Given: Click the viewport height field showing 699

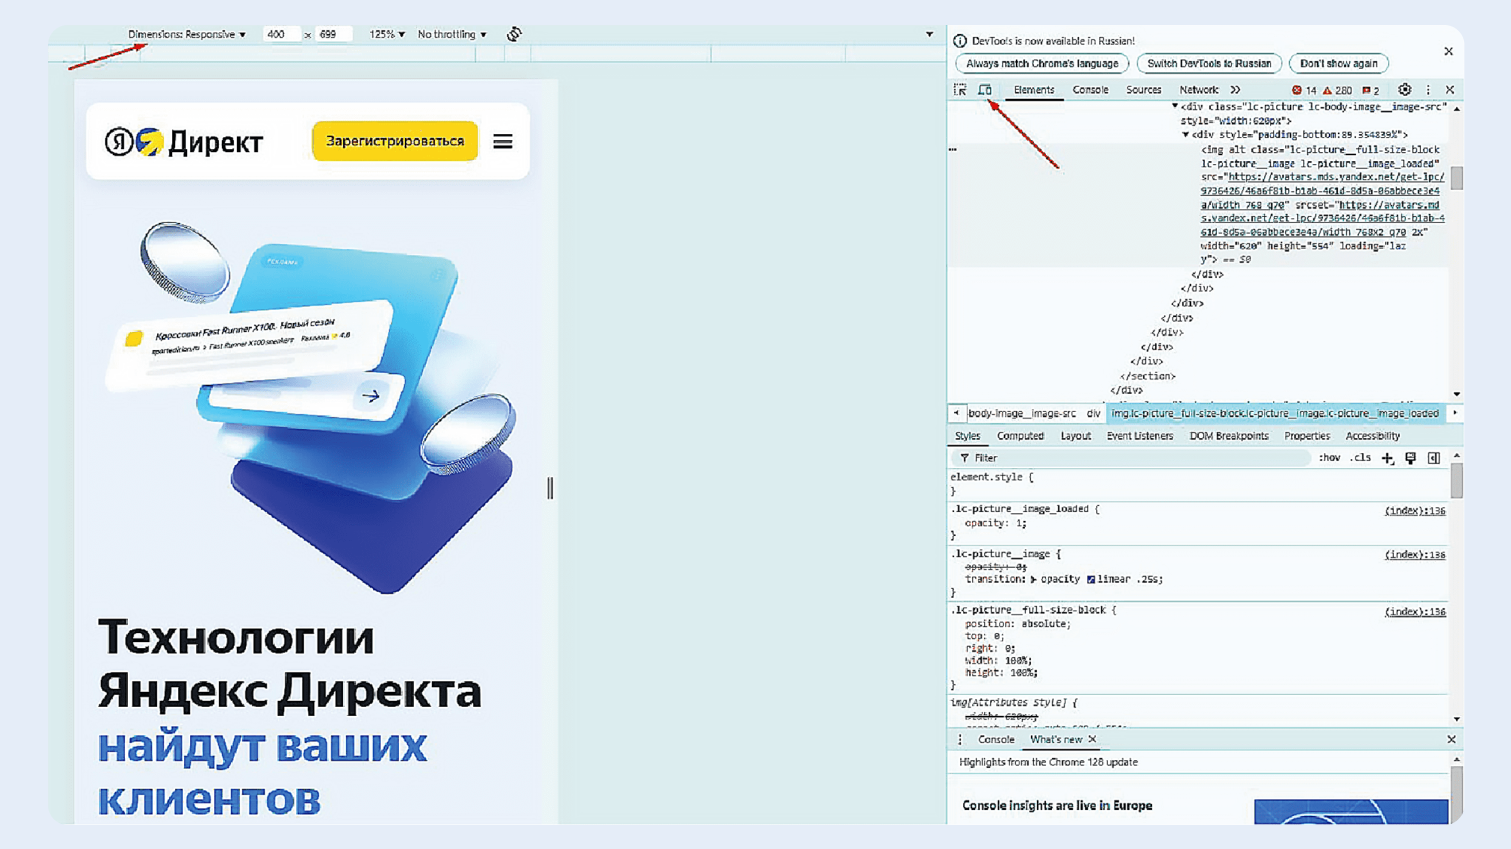Looking at the screenshot, I should tap(332, 34).
